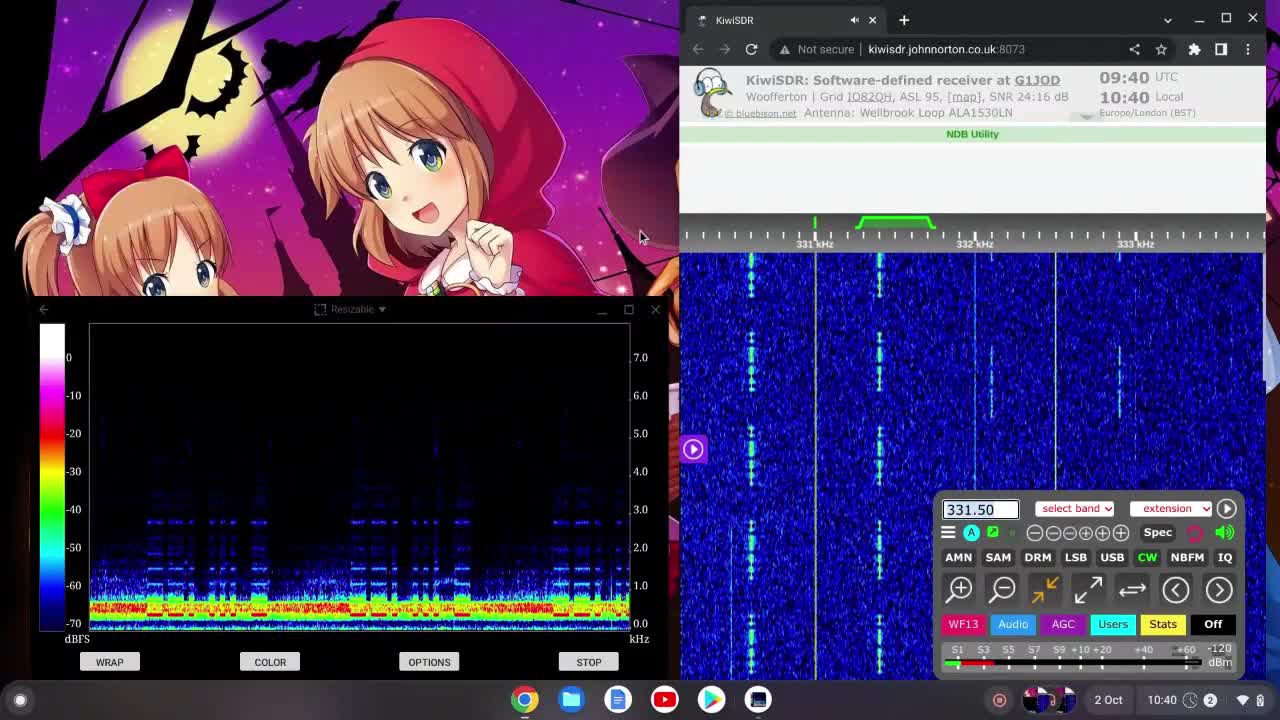Switch to the WF13 tab
Image resolution: width=1280 pixels, height=720 pixels.
(963, 624)
